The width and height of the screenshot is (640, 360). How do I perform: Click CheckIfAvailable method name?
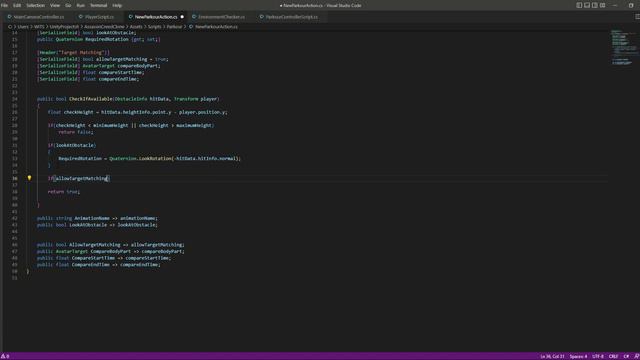pos(91,99)
